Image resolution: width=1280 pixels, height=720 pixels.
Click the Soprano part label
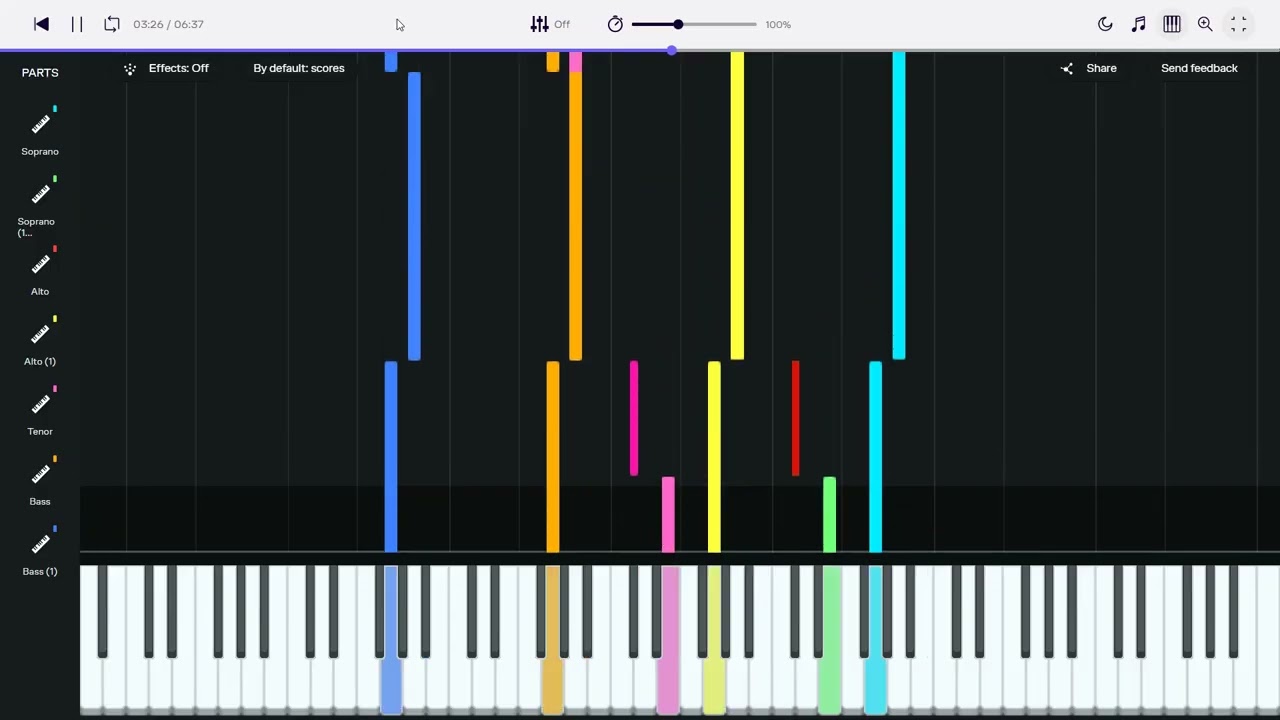[40, 151]
